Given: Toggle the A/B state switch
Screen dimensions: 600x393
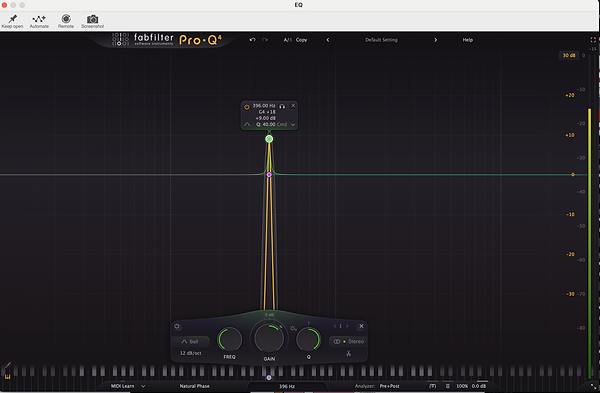Looking at the screenshot, I should pyautogui.click(x=287, y=40).
